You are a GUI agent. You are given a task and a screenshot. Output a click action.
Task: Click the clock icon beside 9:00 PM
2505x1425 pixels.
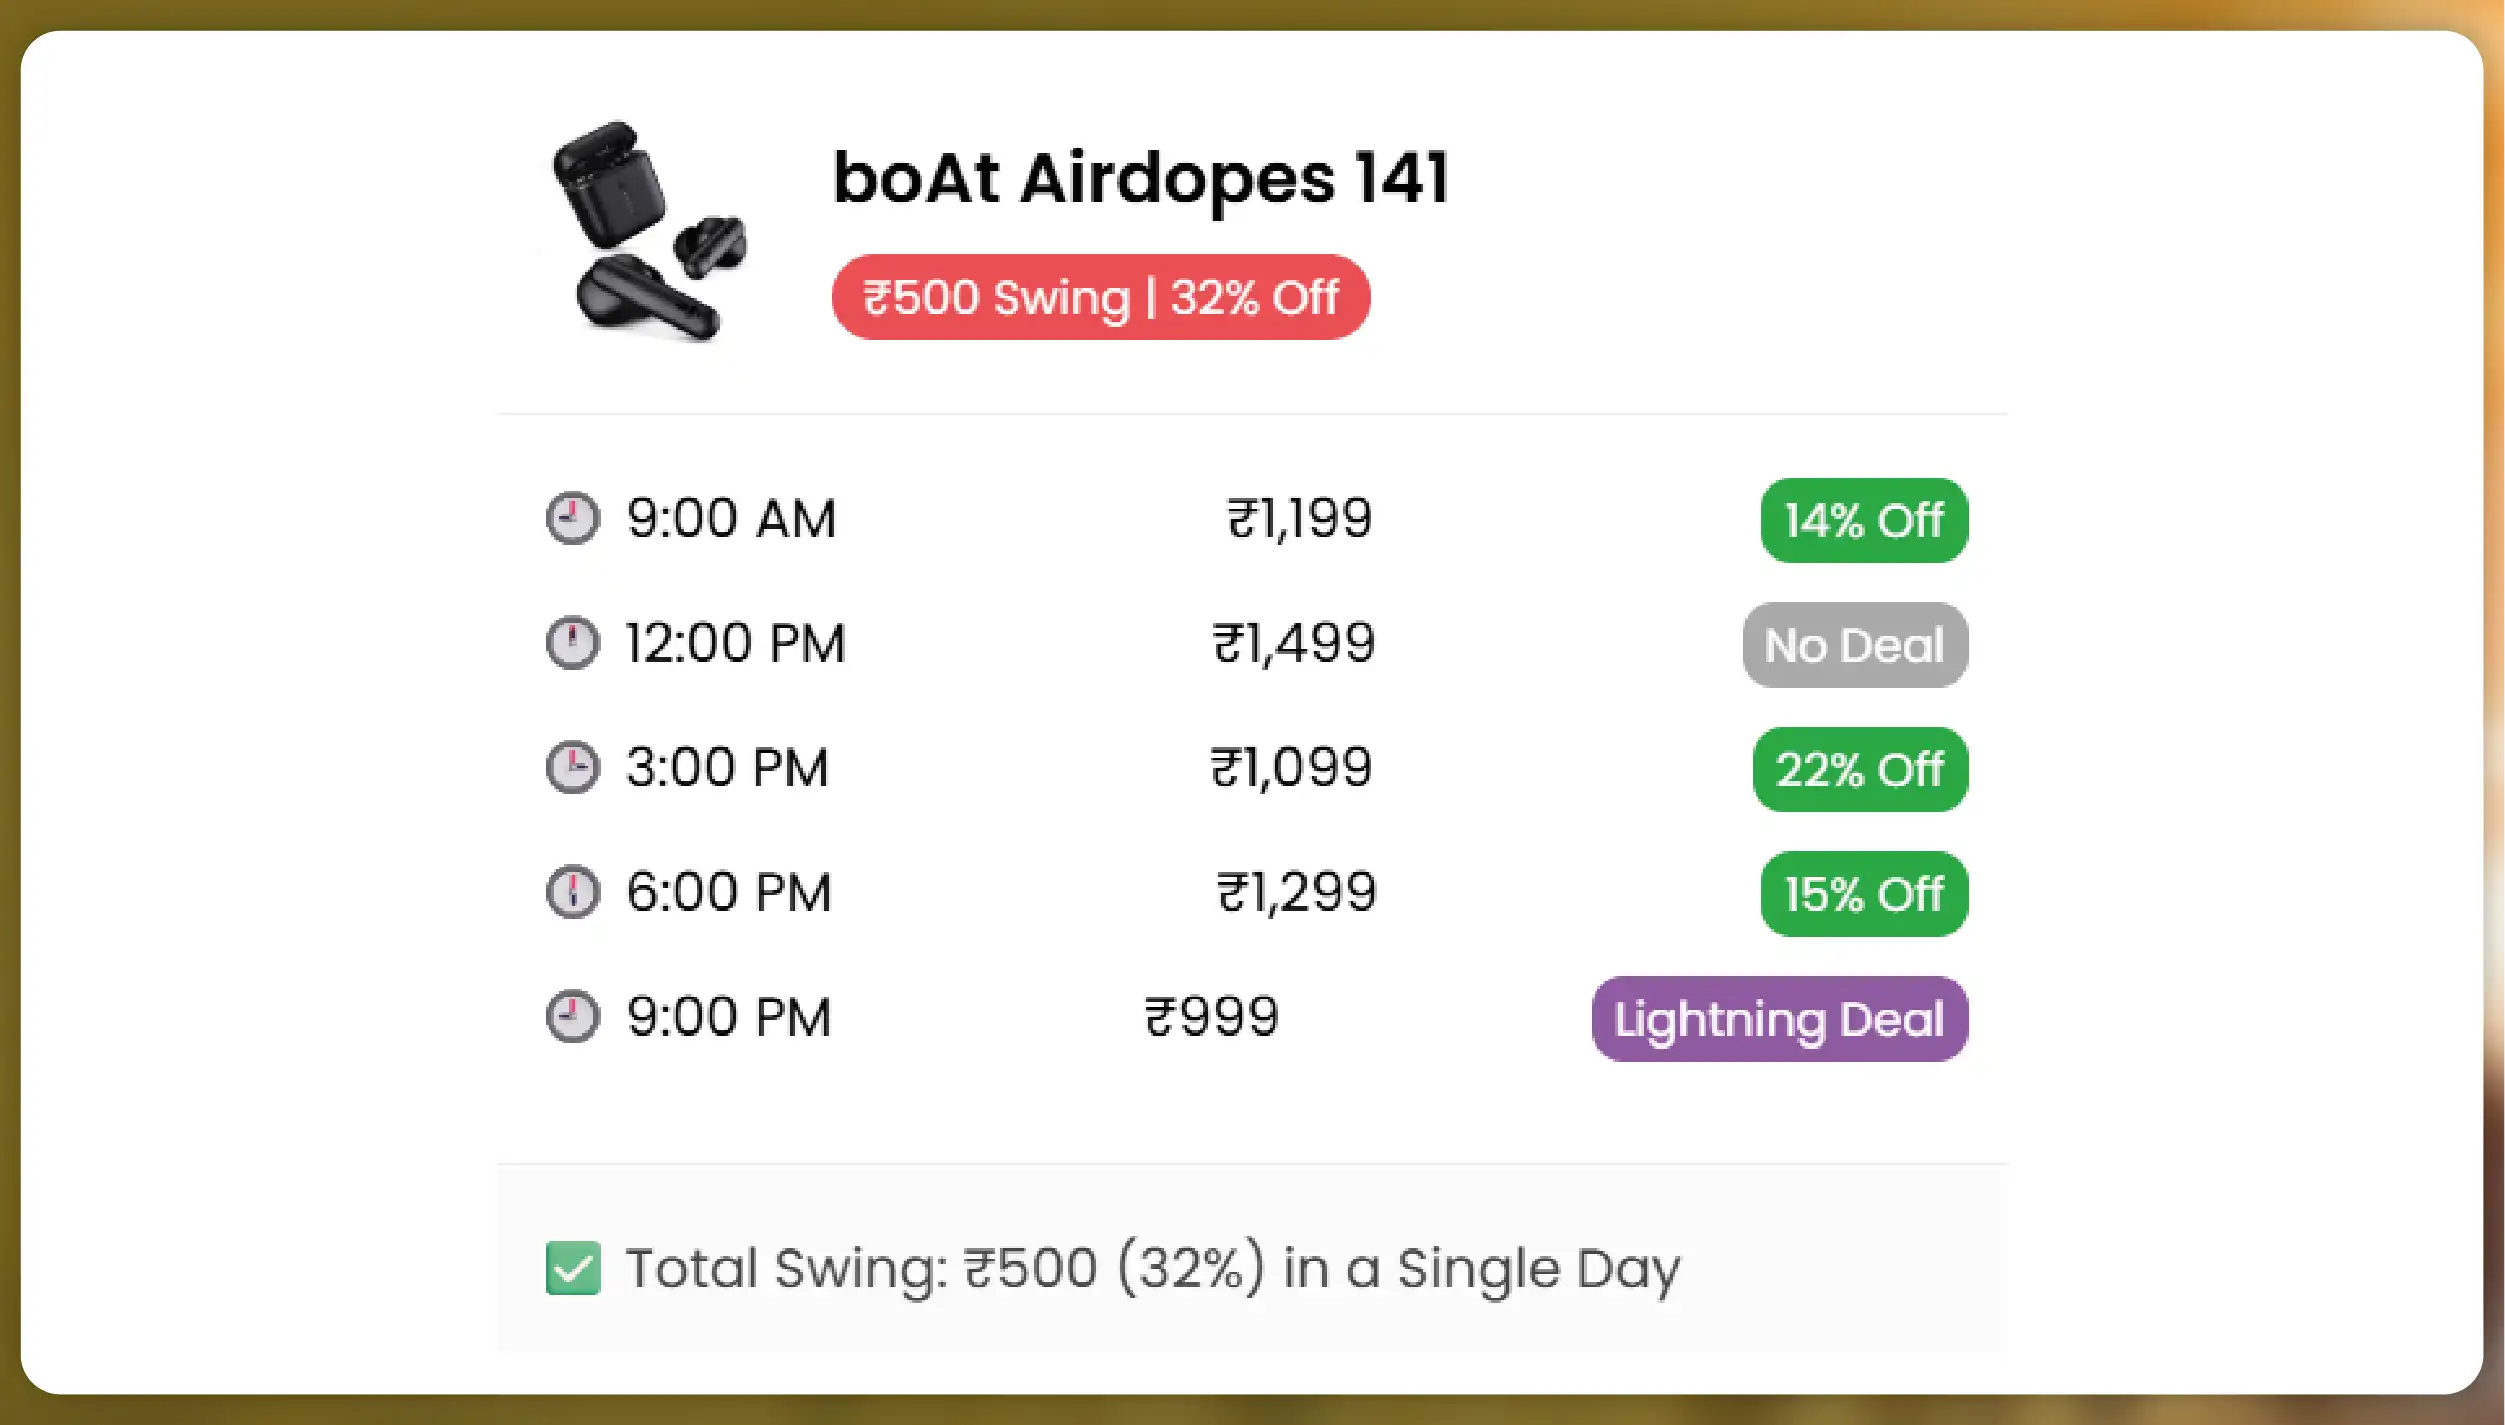[573, 1016]
